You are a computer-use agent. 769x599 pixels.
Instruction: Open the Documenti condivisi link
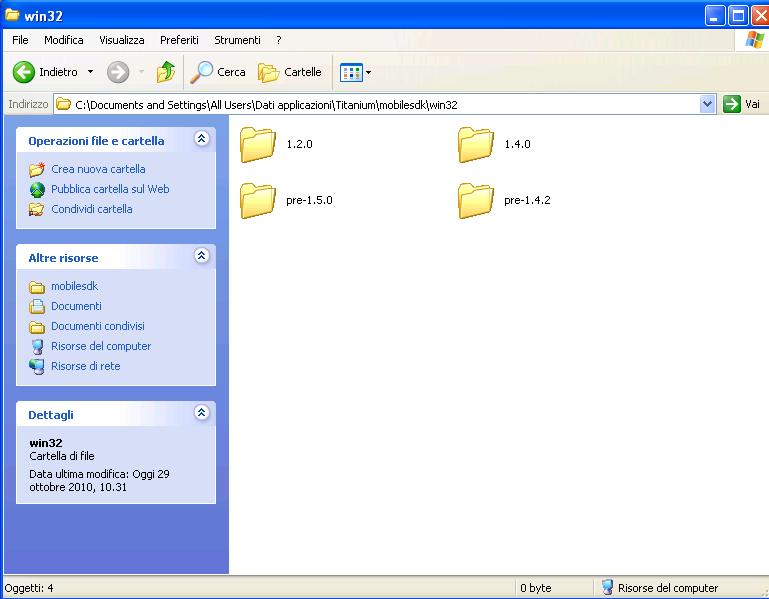point(98,326)
